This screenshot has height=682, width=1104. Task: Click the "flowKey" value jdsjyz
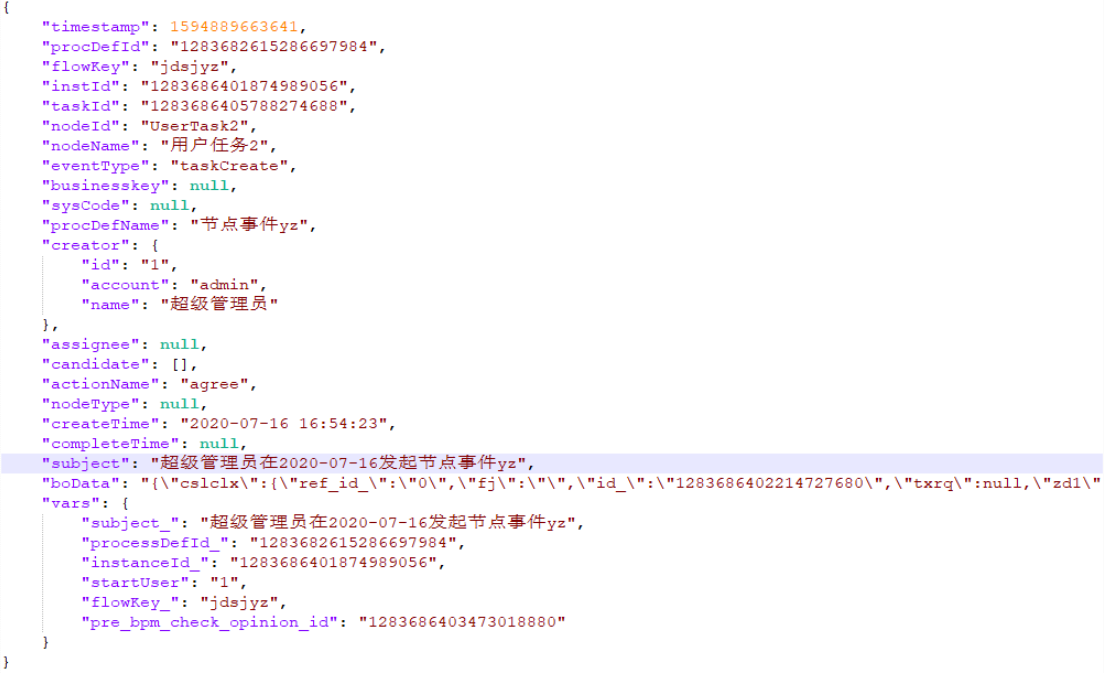189,67
